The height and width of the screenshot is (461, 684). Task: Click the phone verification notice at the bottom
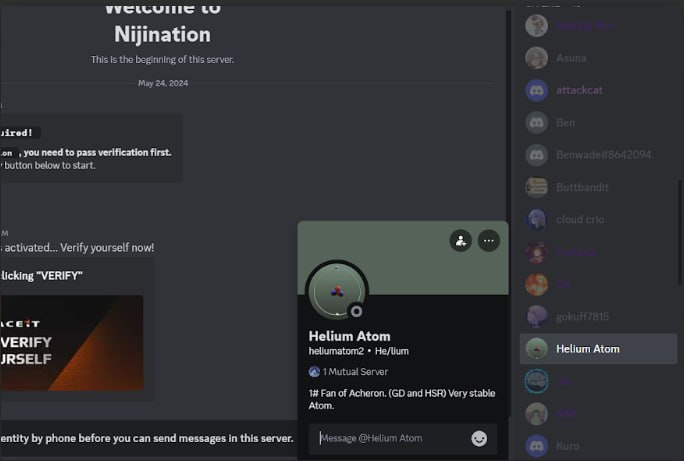coord(147,438)
